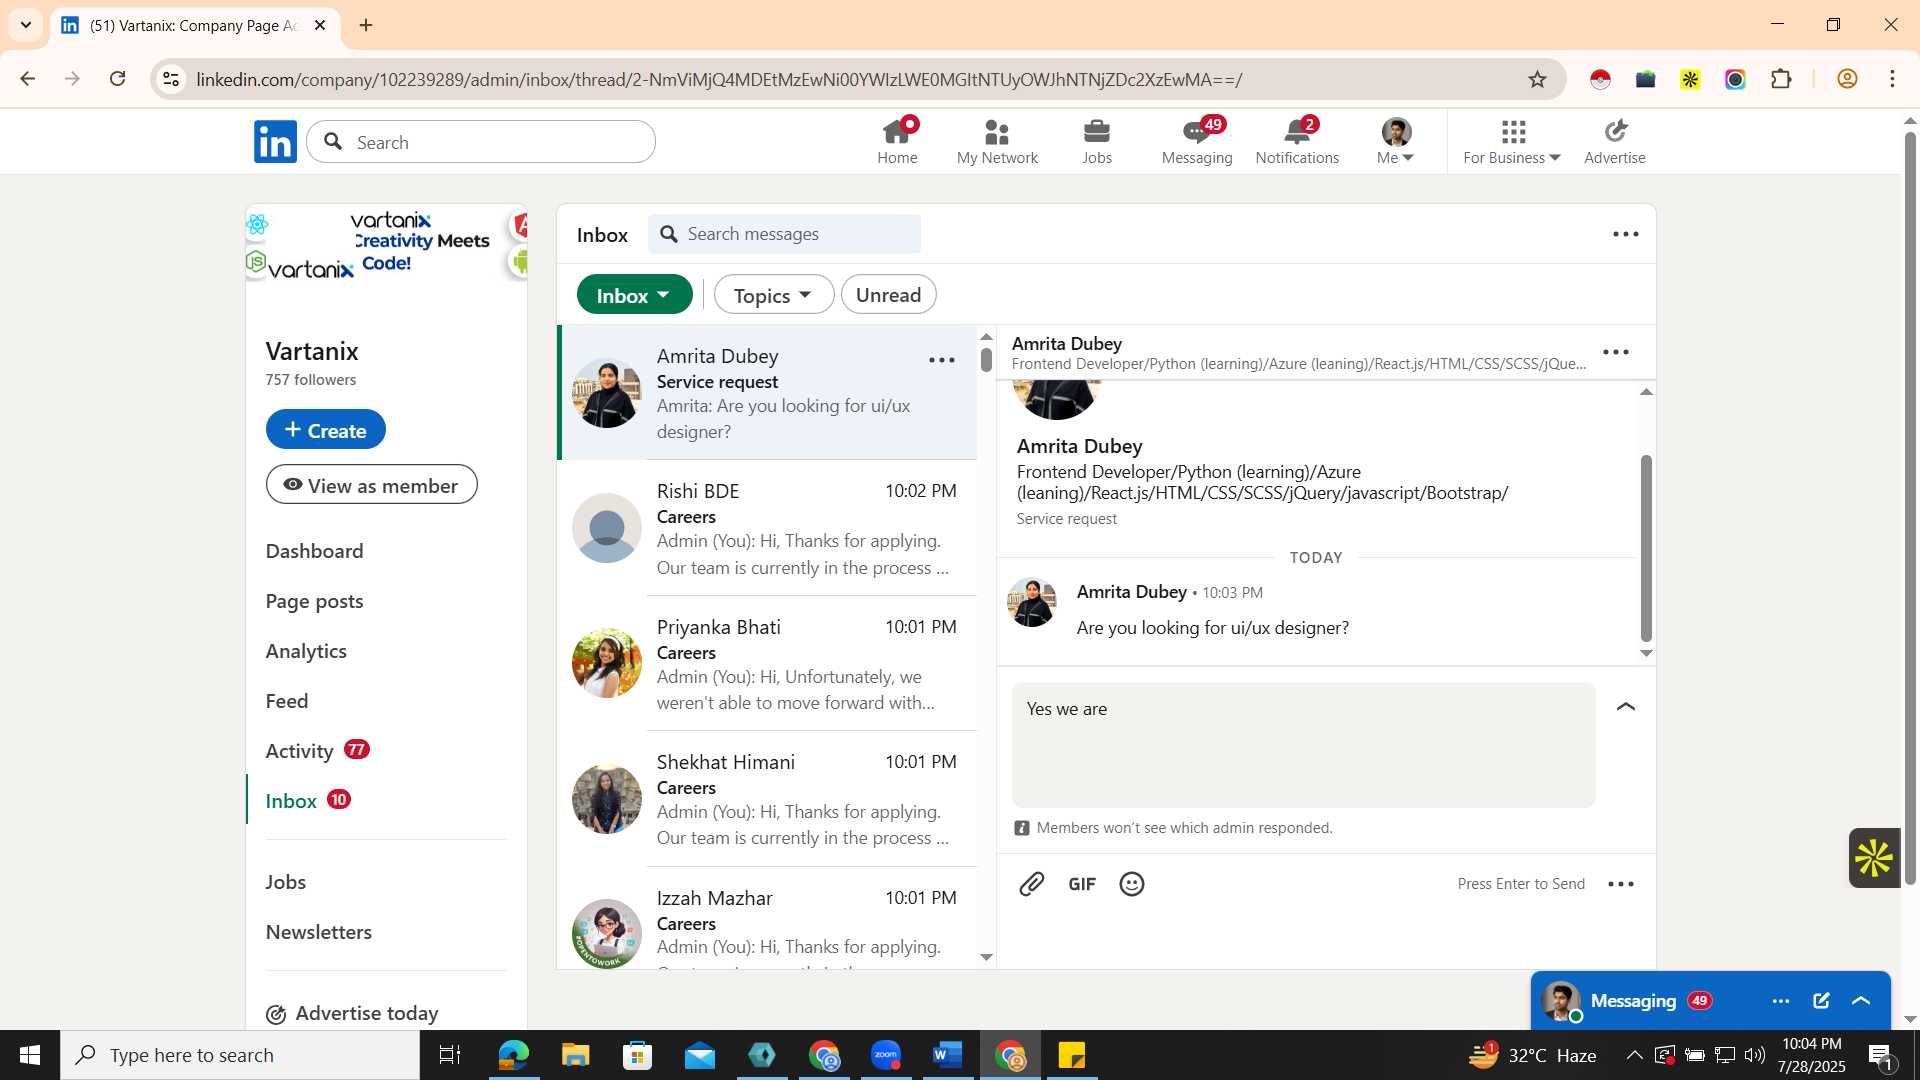Click Amrita Dubey avatar in message

pos(1032,603)
